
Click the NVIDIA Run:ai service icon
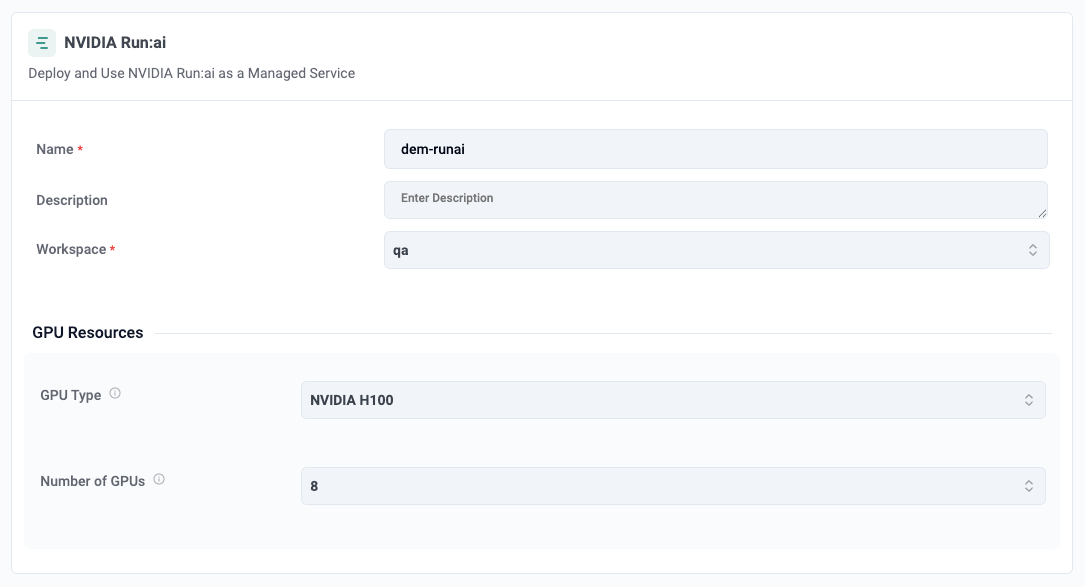tap(42, 43)
